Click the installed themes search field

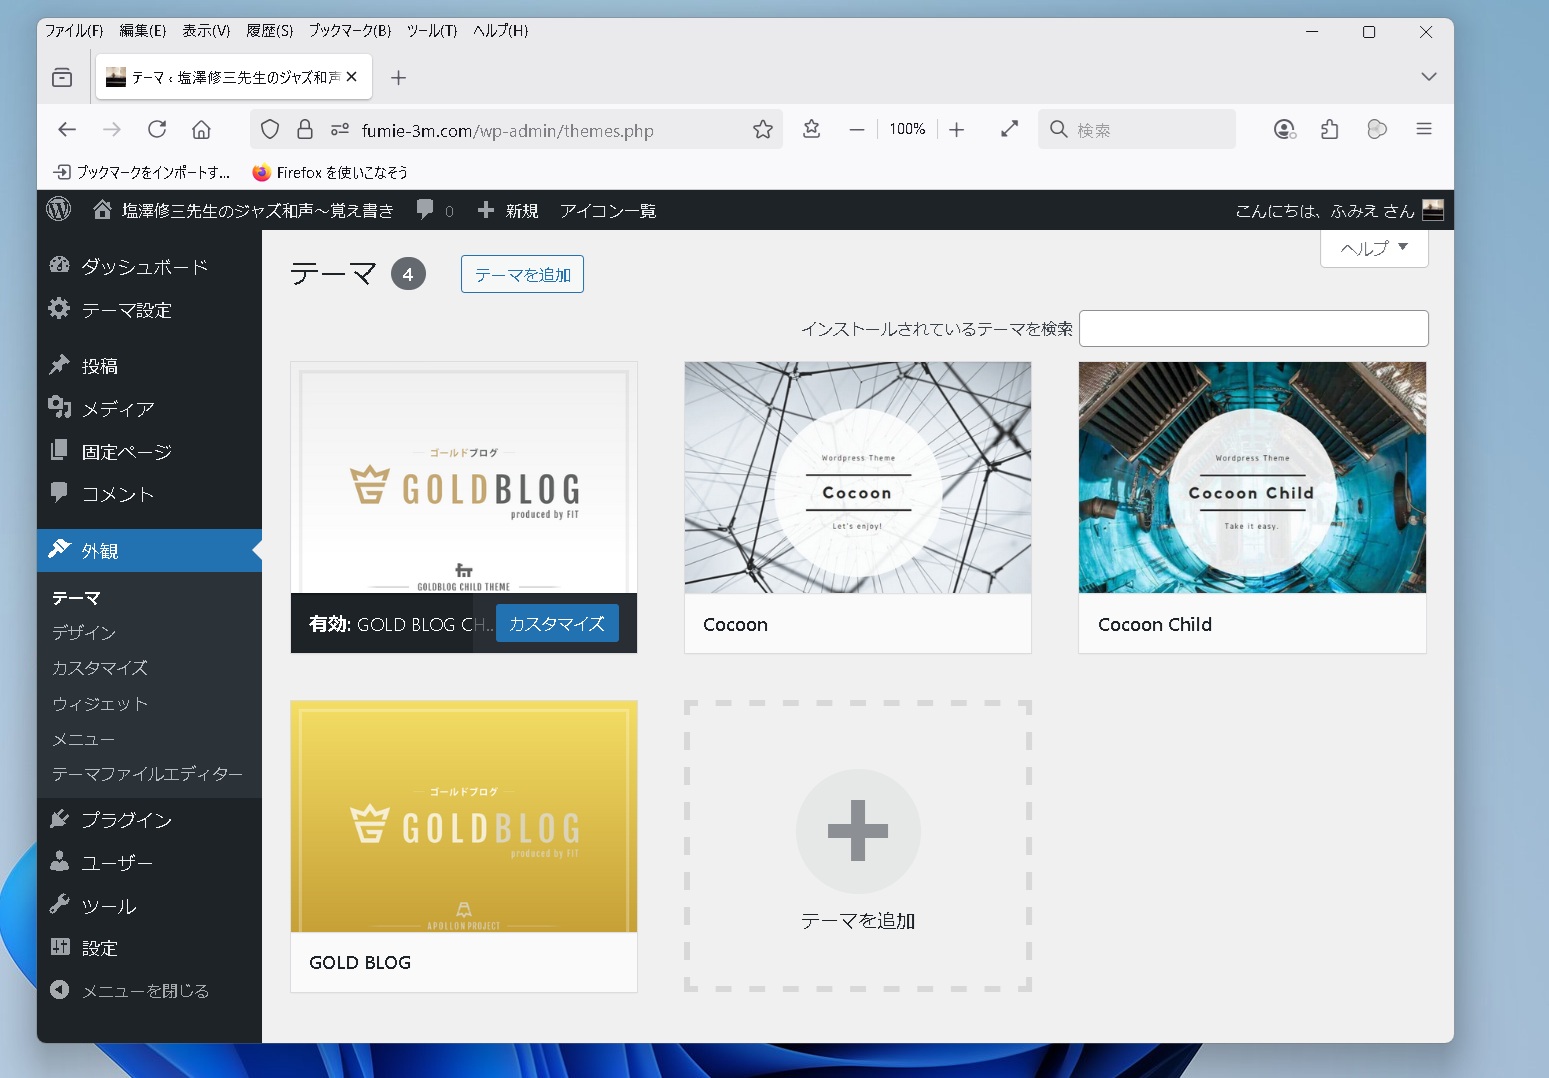[x=1254, y=328]
